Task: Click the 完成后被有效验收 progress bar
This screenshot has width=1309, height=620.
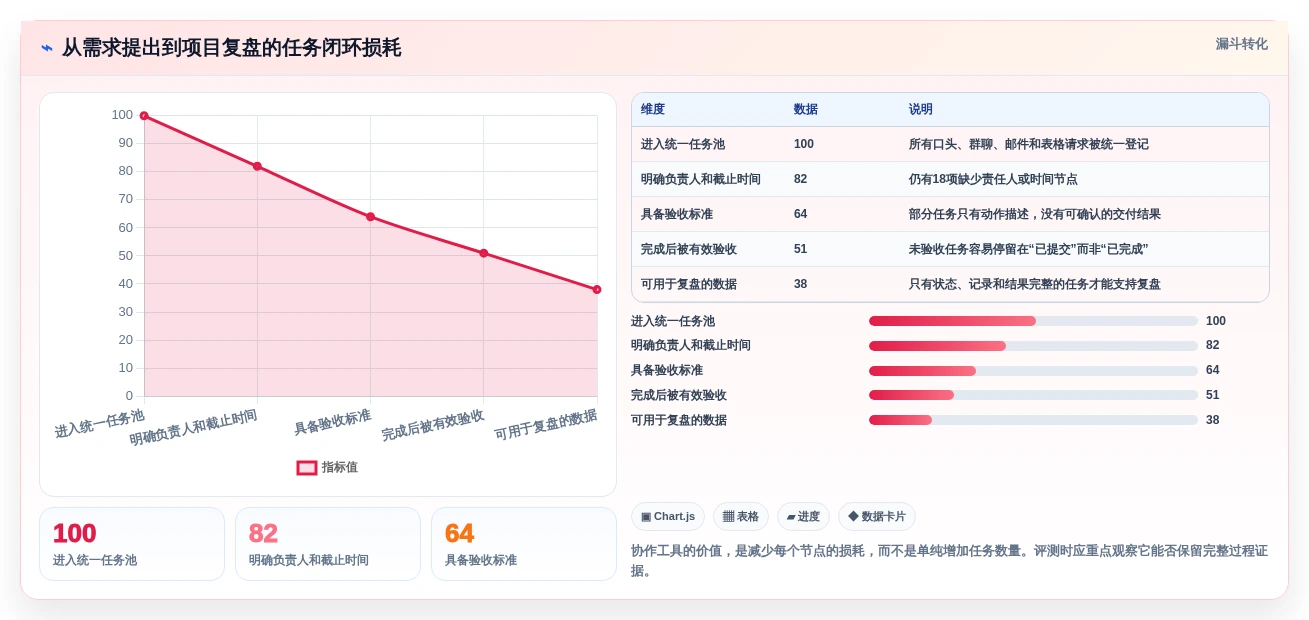Action: point(1033,395)
